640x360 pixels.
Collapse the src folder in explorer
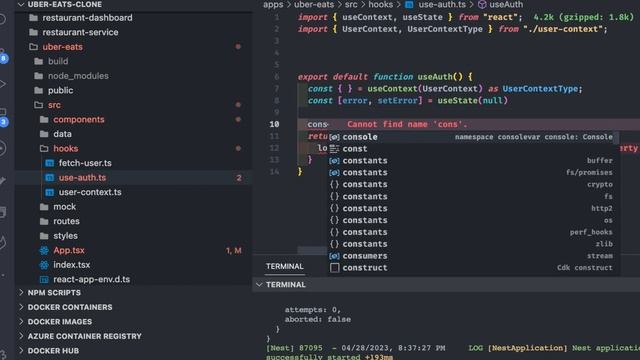pyautogui.click(x=39, y=105)
